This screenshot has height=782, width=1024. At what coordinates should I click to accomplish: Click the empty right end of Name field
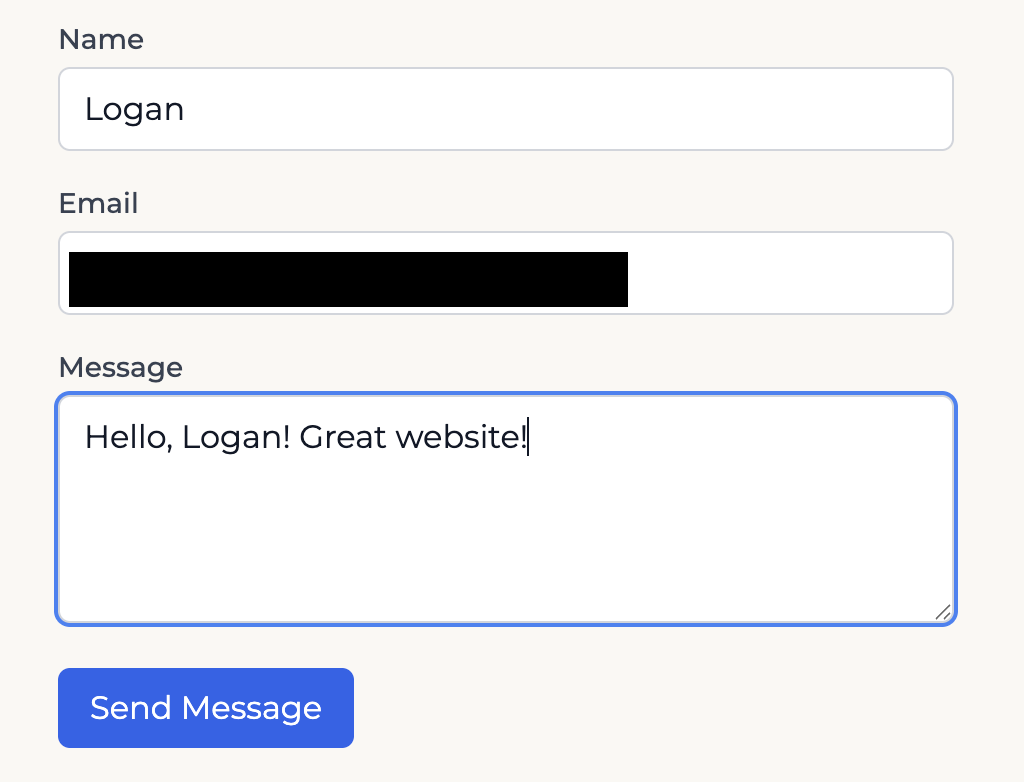[850, 109]
